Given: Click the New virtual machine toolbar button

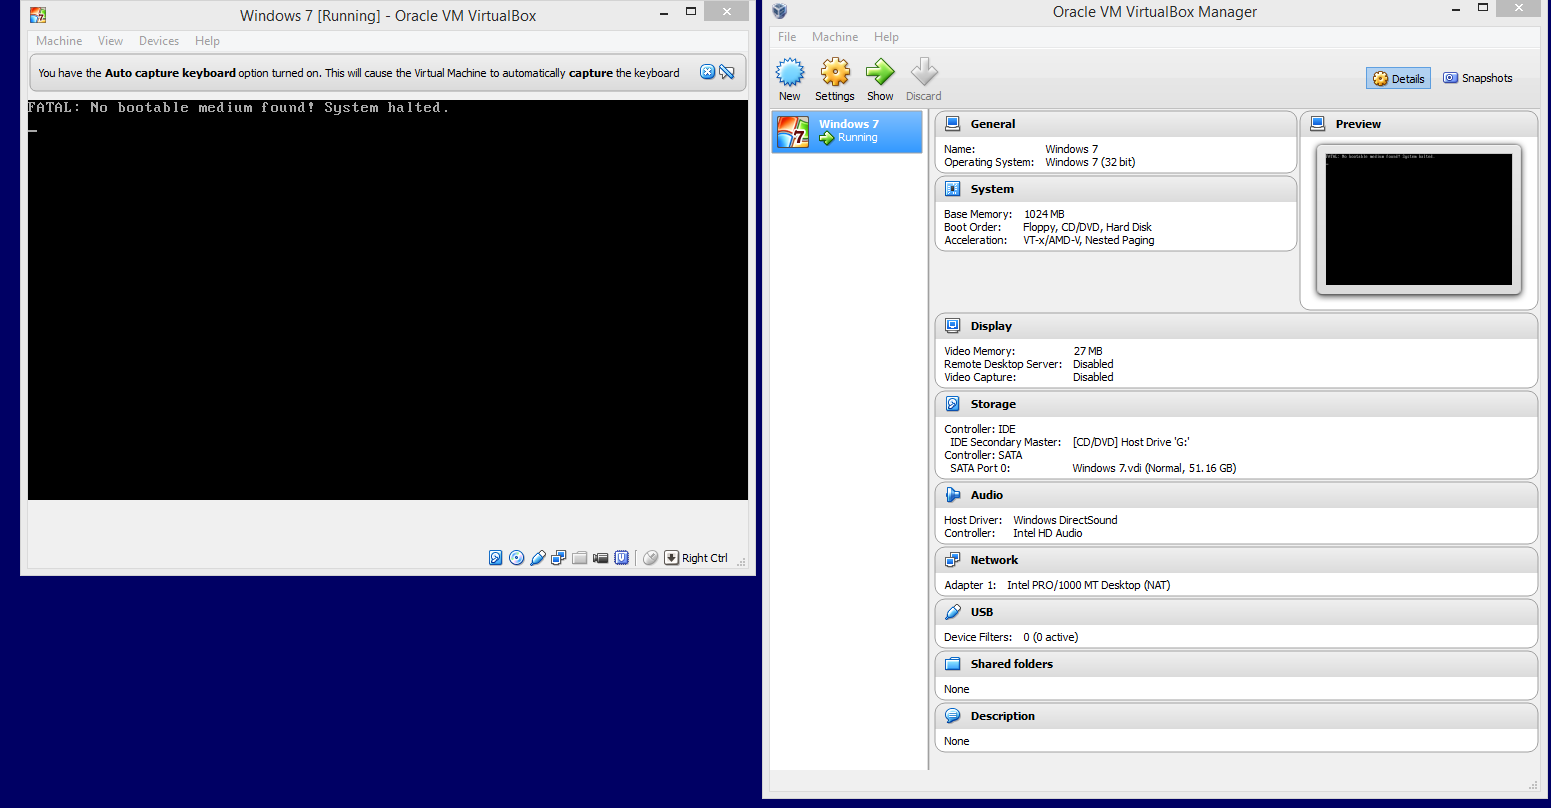Looking at the screenshot, I should (x=790, y=80).
